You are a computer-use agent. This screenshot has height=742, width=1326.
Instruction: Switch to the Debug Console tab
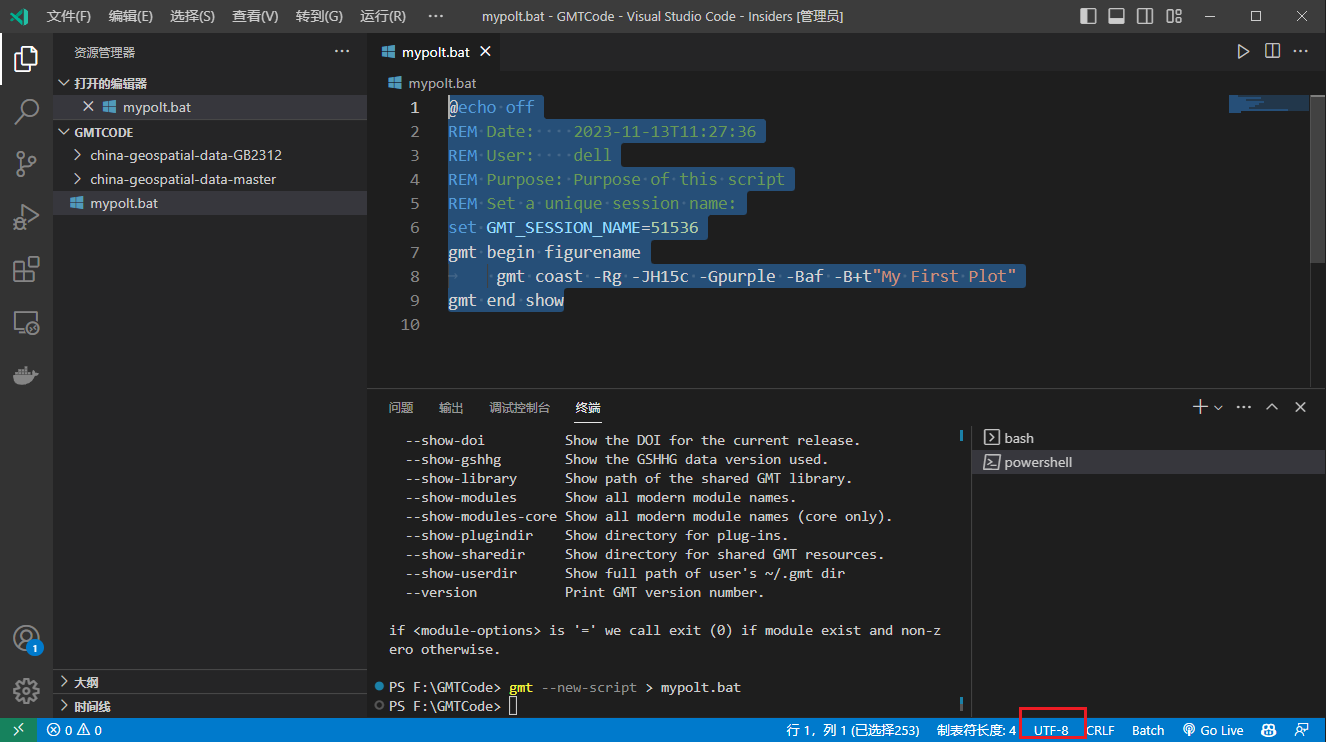pos(520,408)
